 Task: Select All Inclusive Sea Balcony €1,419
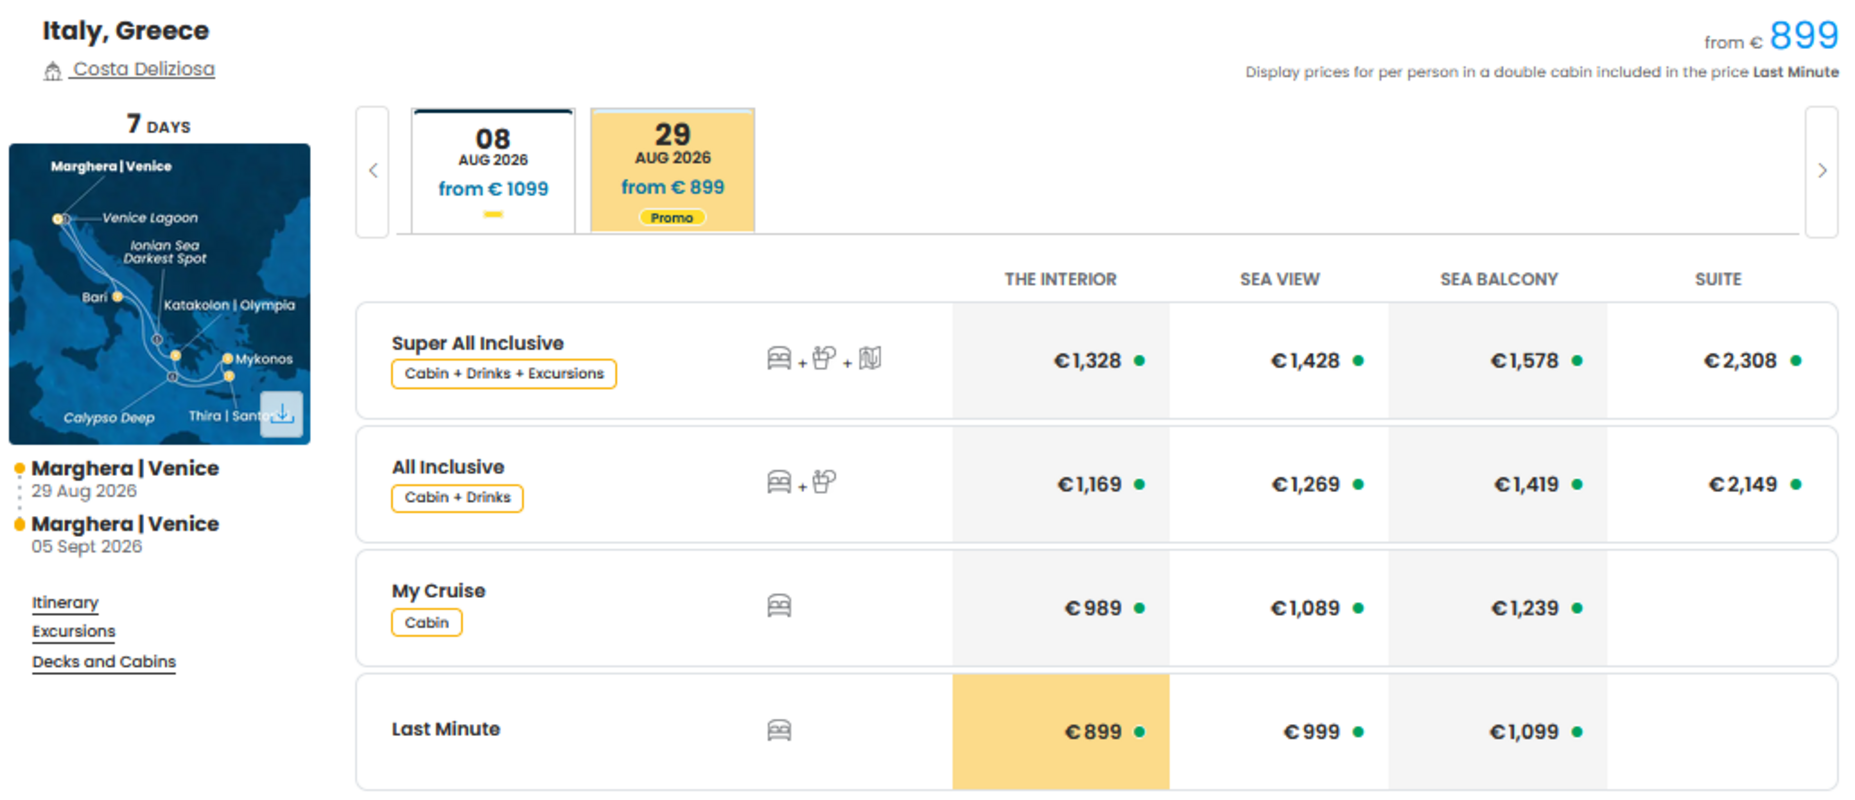1498,484
